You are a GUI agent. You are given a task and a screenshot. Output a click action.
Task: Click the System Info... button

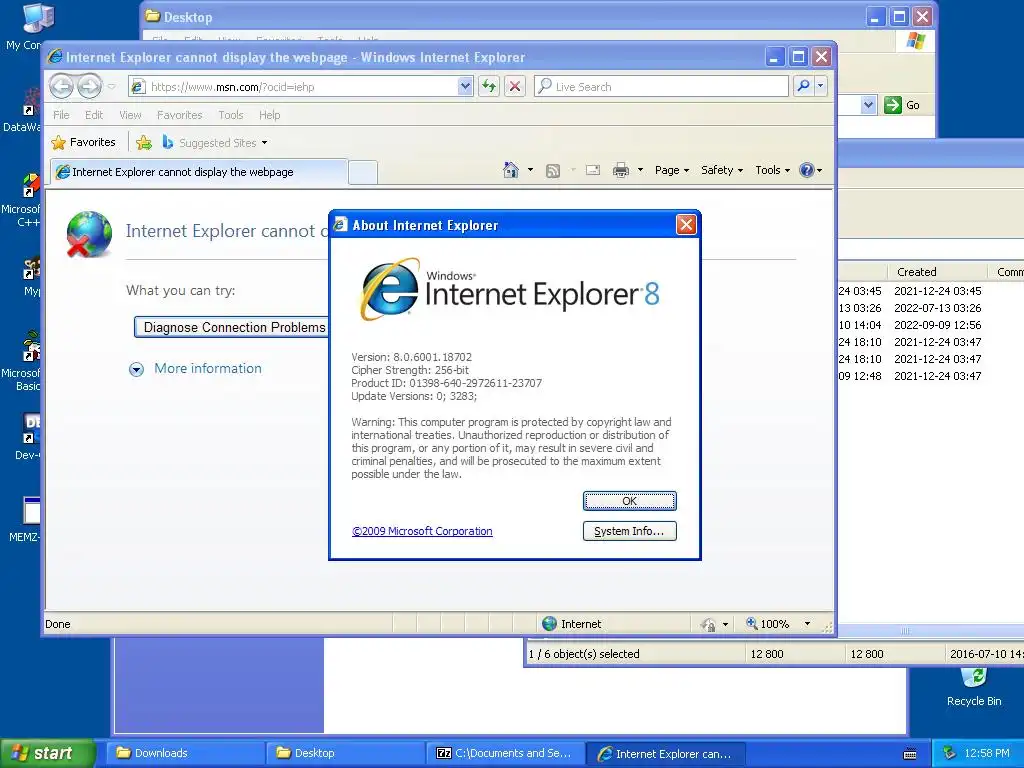[x=629, y=531]
